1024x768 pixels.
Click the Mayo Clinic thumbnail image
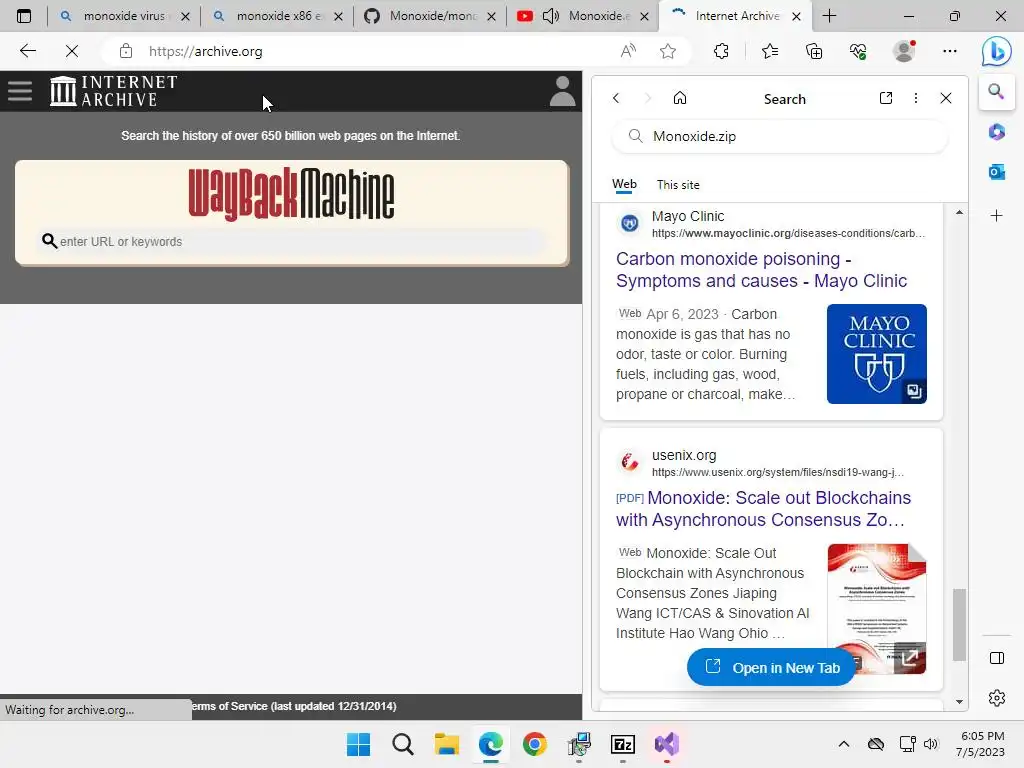[x=876, y=354]
